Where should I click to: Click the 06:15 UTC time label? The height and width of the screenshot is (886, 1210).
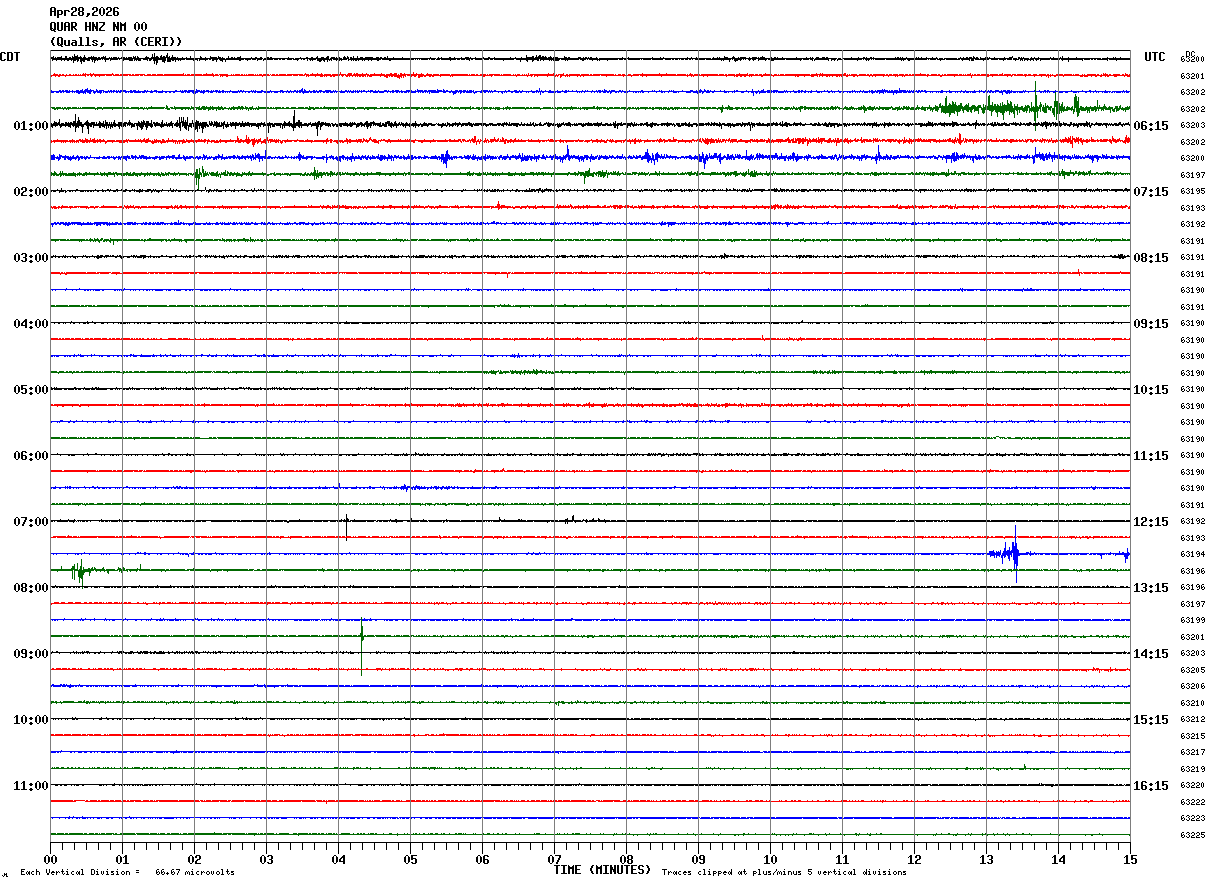pos(1151,126)
